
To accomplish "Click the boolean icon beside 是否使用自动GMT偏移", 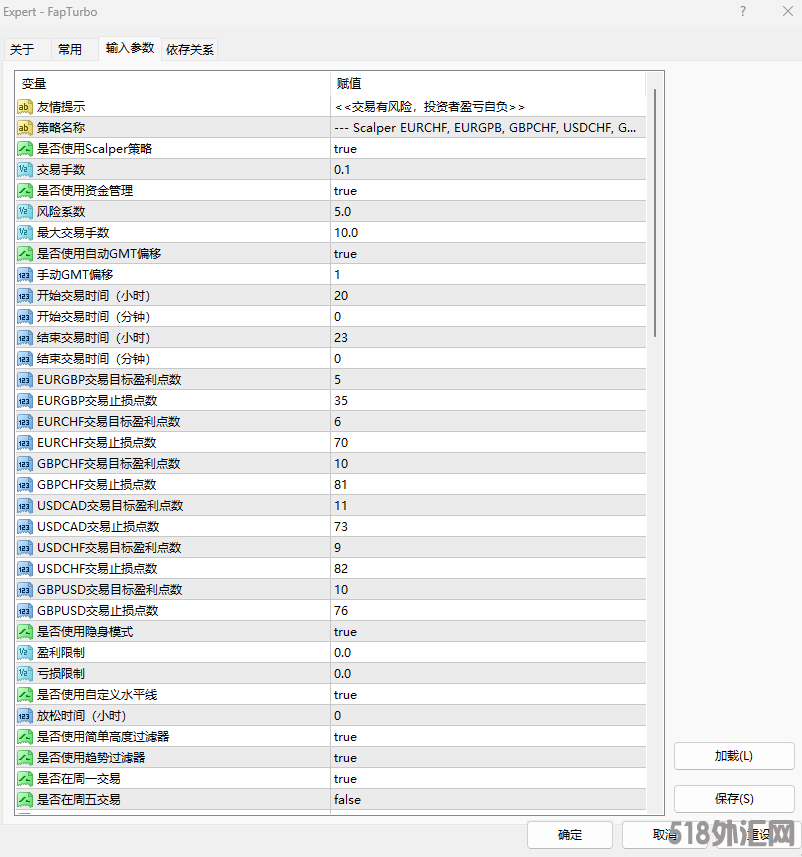I will (x=25, y=254).
